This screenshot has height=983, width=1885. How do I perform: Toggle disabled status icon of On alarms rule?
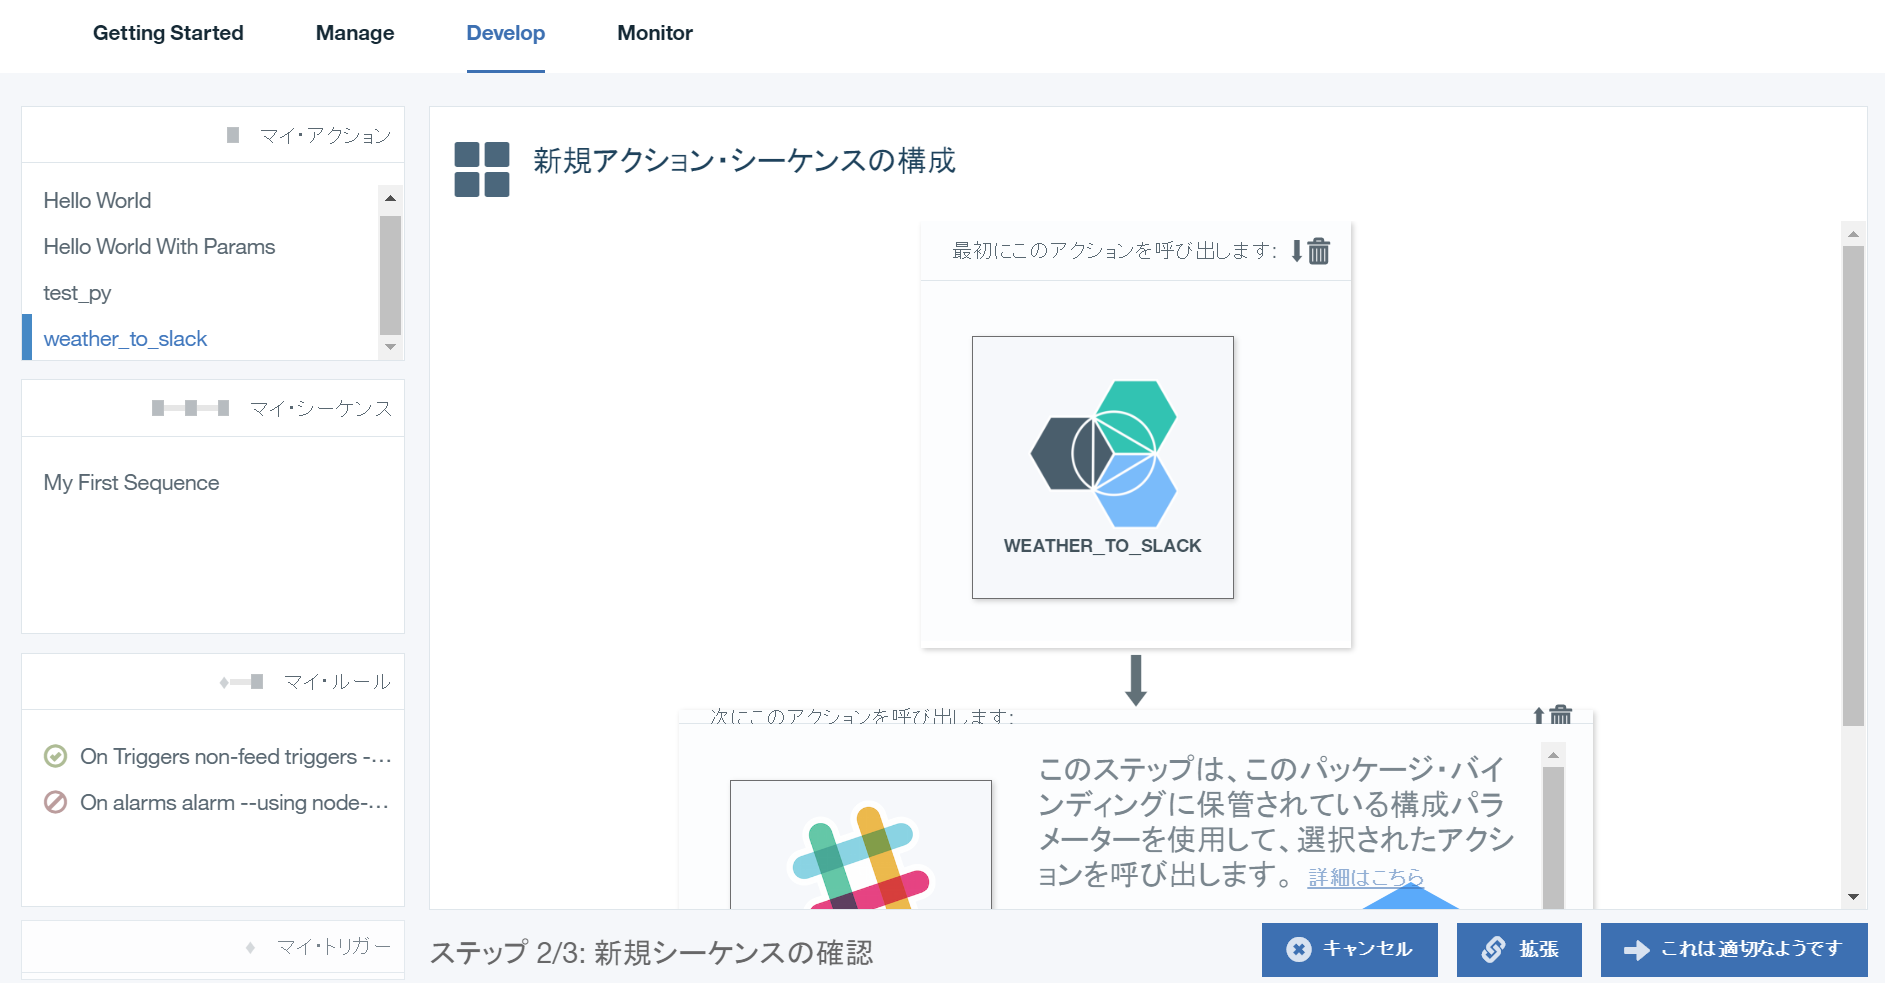(x=56, y=802)
